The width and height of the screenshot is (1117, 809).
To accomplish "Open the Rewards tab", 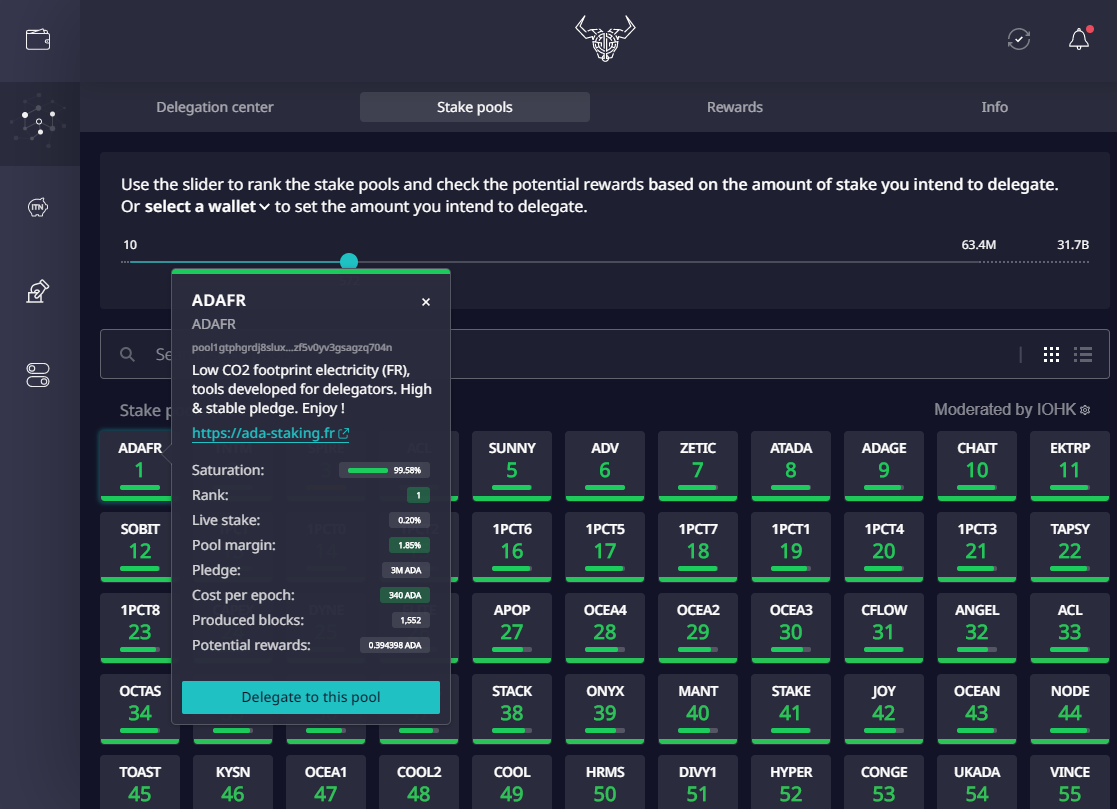I will pyautogui.click(x=734, y=107).
